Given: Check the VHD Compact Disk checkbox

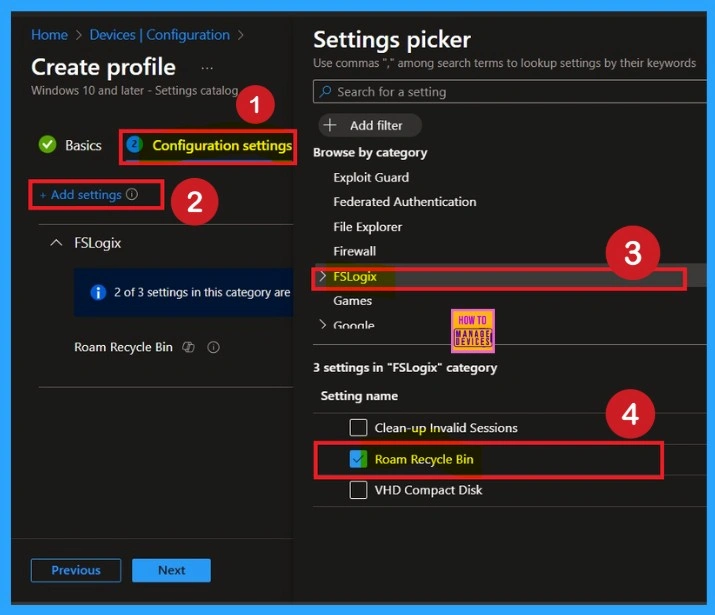Looking at the screenshot, I should coord(358,491).
